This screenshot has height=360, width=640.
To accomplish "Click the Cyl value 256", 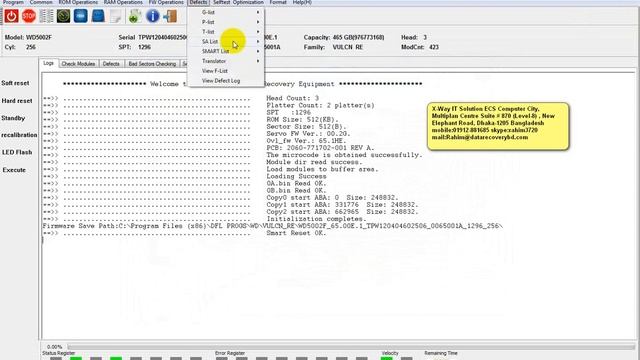I will (x=31, y=47).
